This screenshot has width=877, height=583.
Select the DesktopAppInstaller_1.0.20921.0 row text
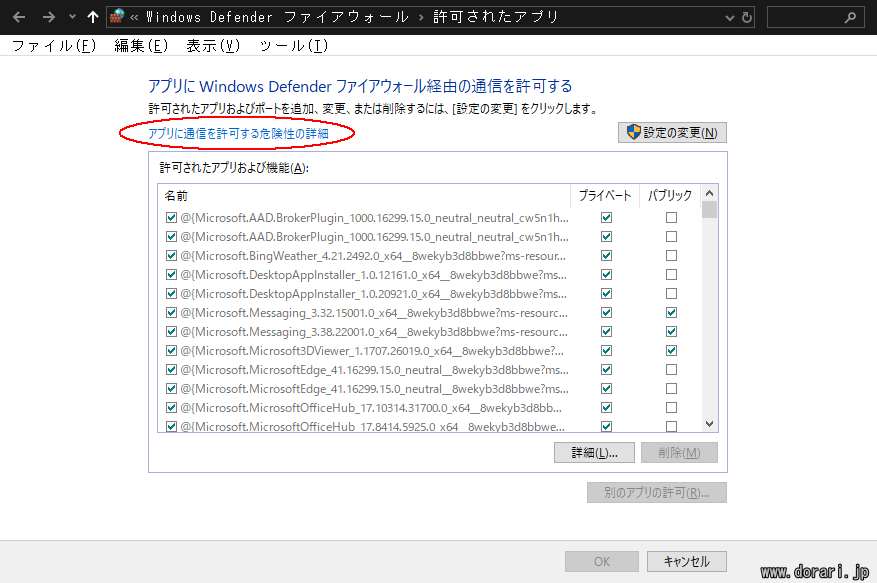point(374,294)
